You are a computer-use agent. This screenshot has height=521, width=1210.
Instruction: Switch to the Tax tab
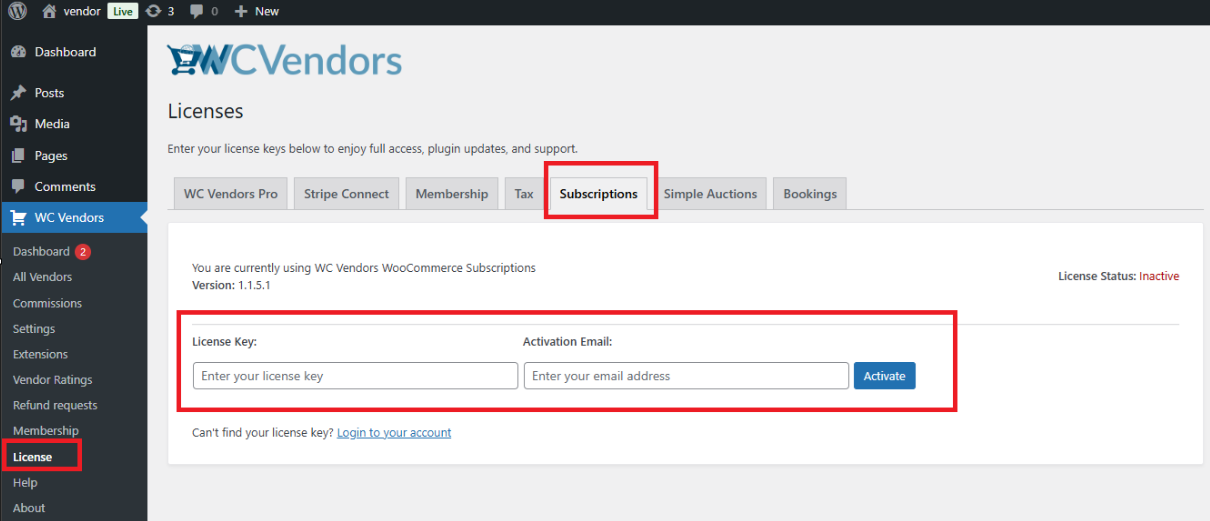point(524,194)
